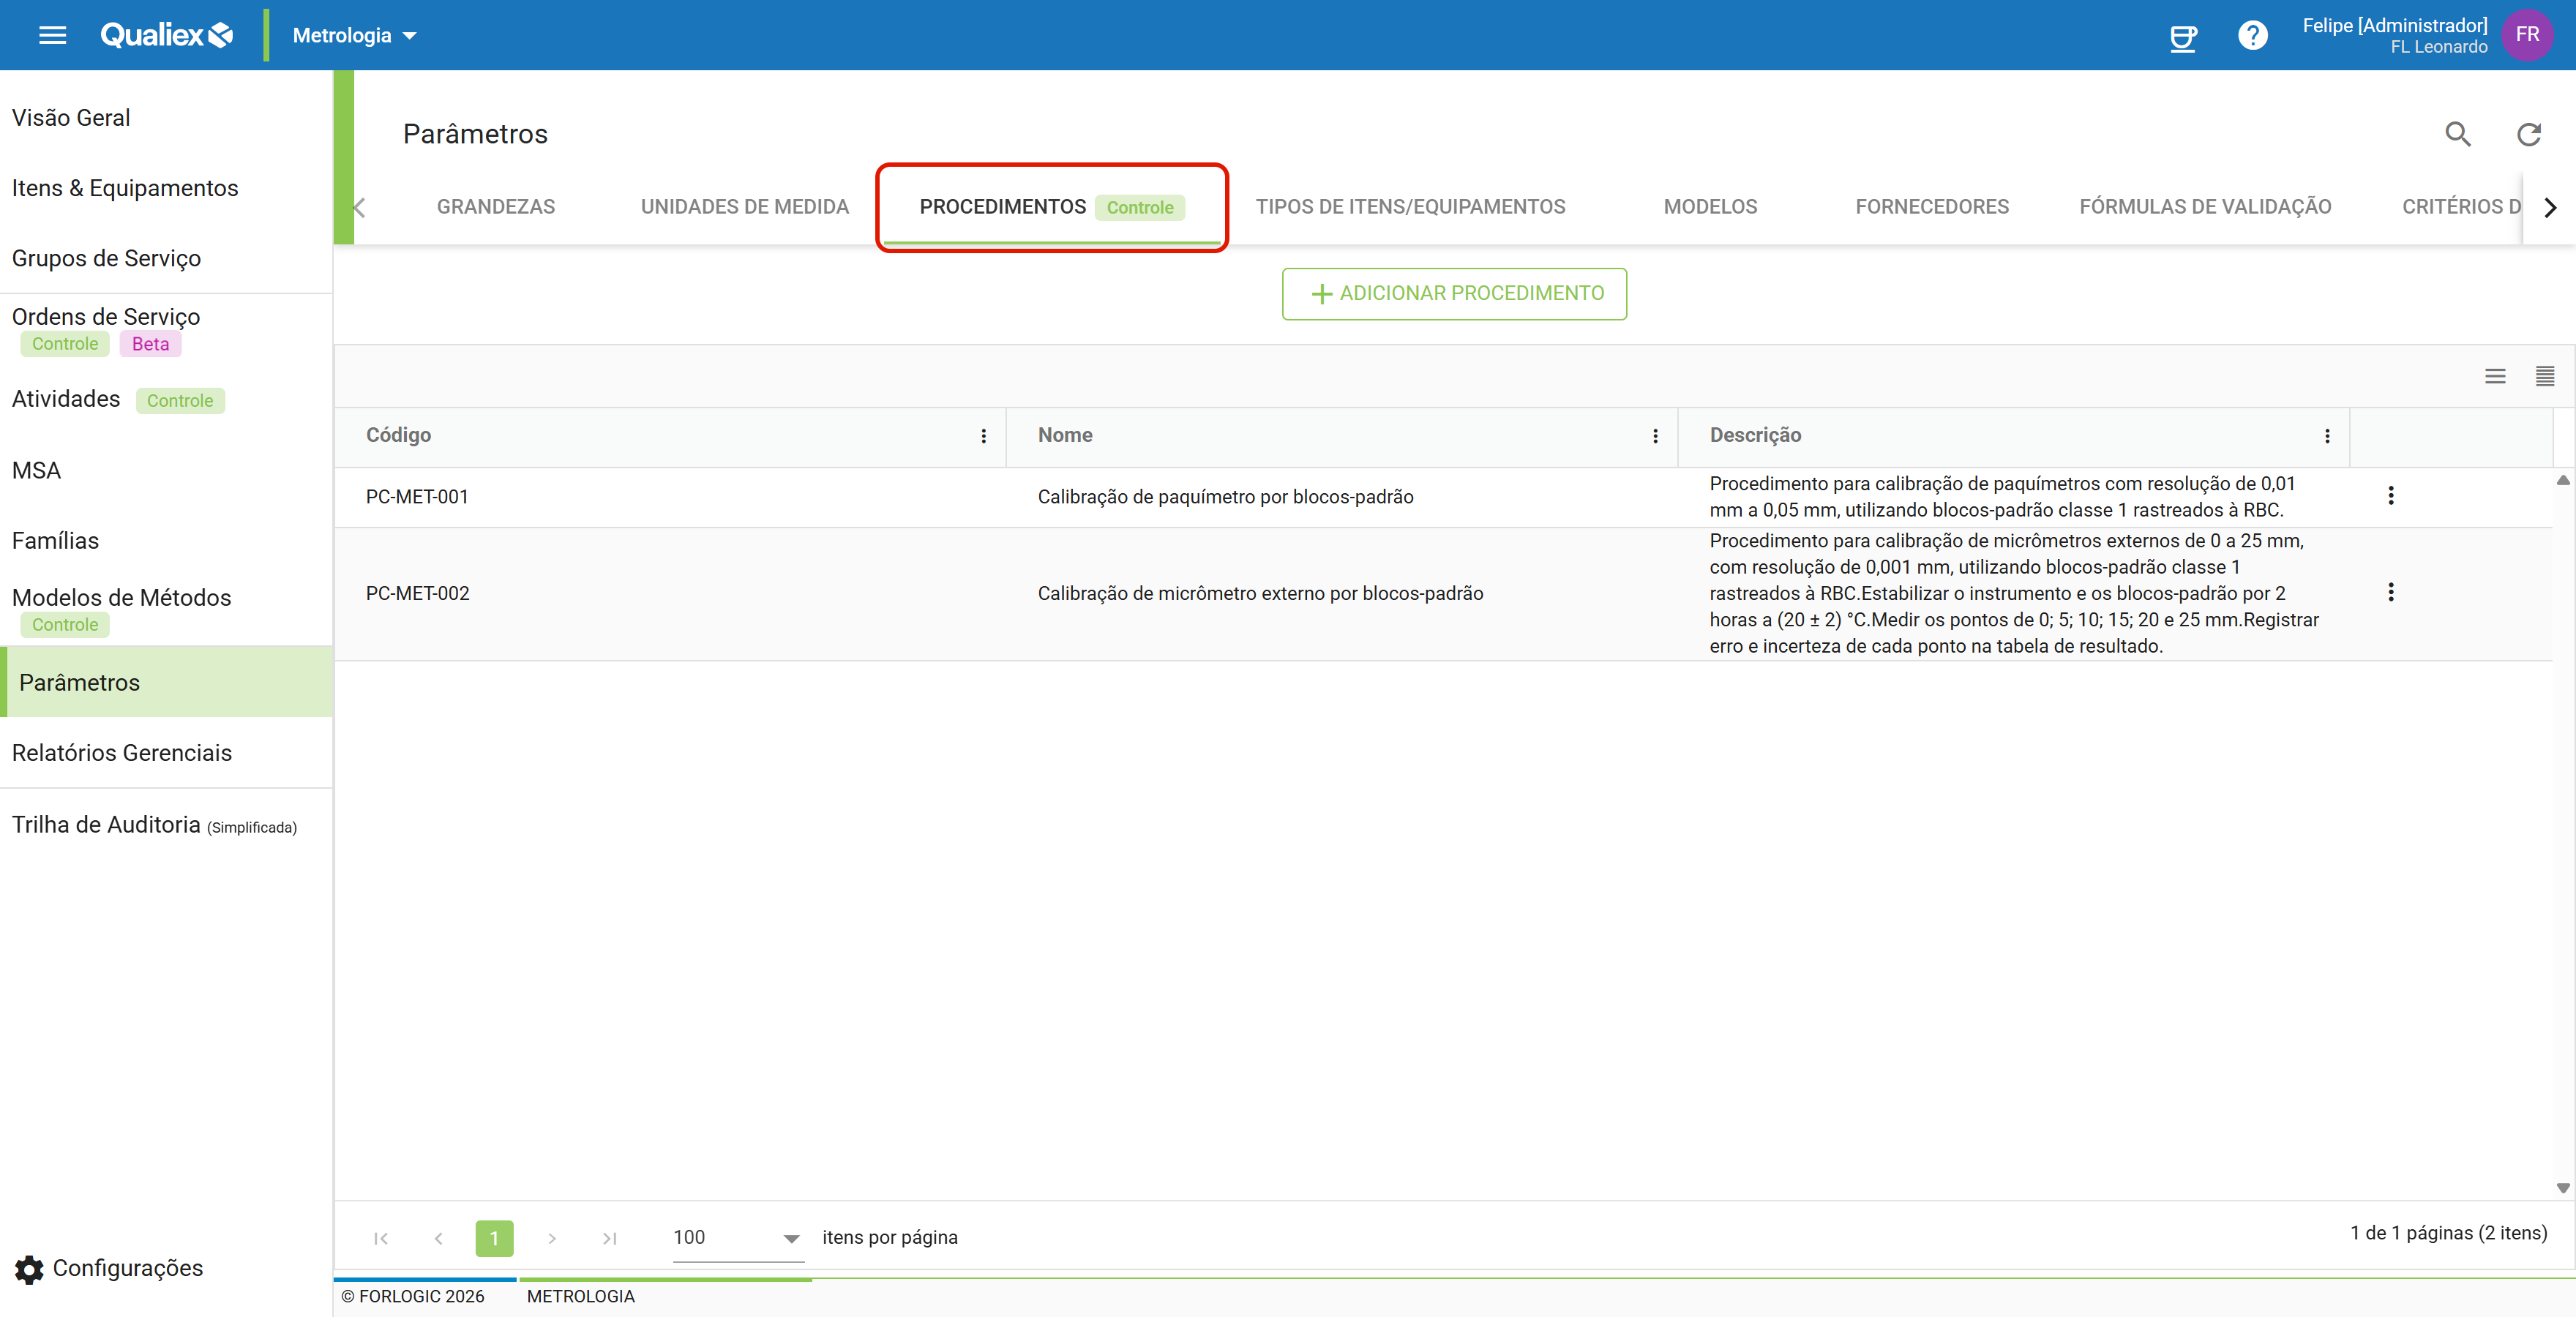Click the PC-MET-002 code cell
Viewport: 2576px width, 1317px height.
(417, 594)
